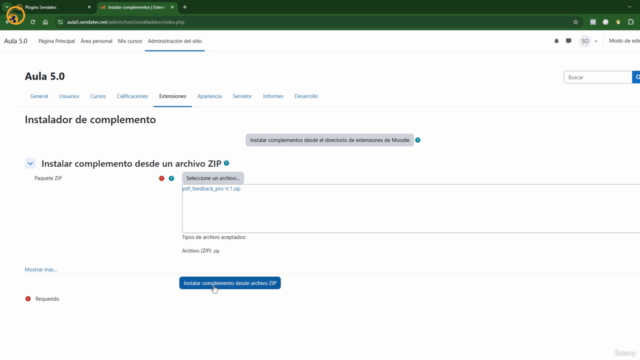This screenshot has width=640, height=360.
Task: Open the Página Principal nav item
Action: click(56, 41)
